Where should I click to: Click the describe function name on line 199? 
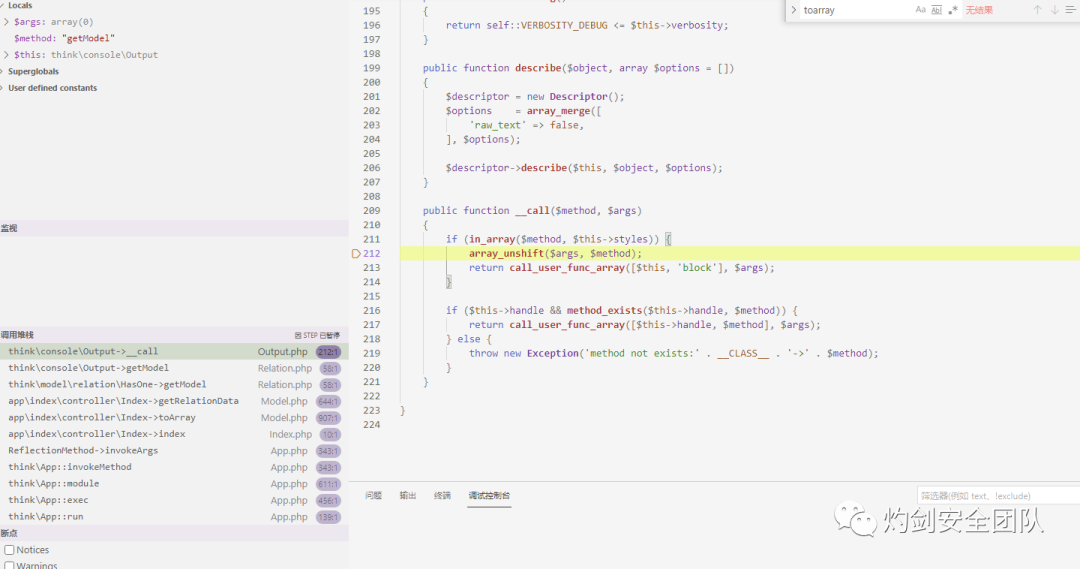(539, 68)
